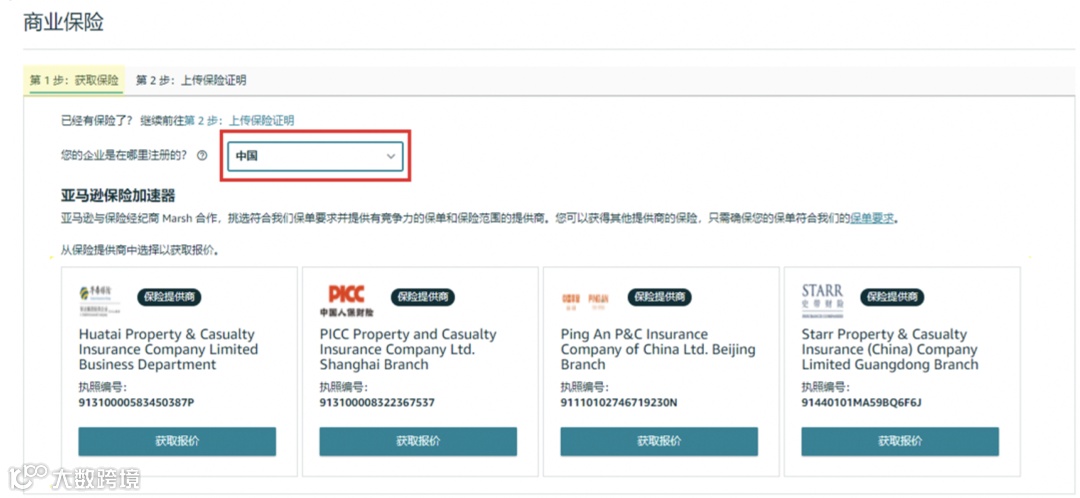Select Starr Property & Casualty company name
This screenshot has height=498, width=1080.
point(890,350)
